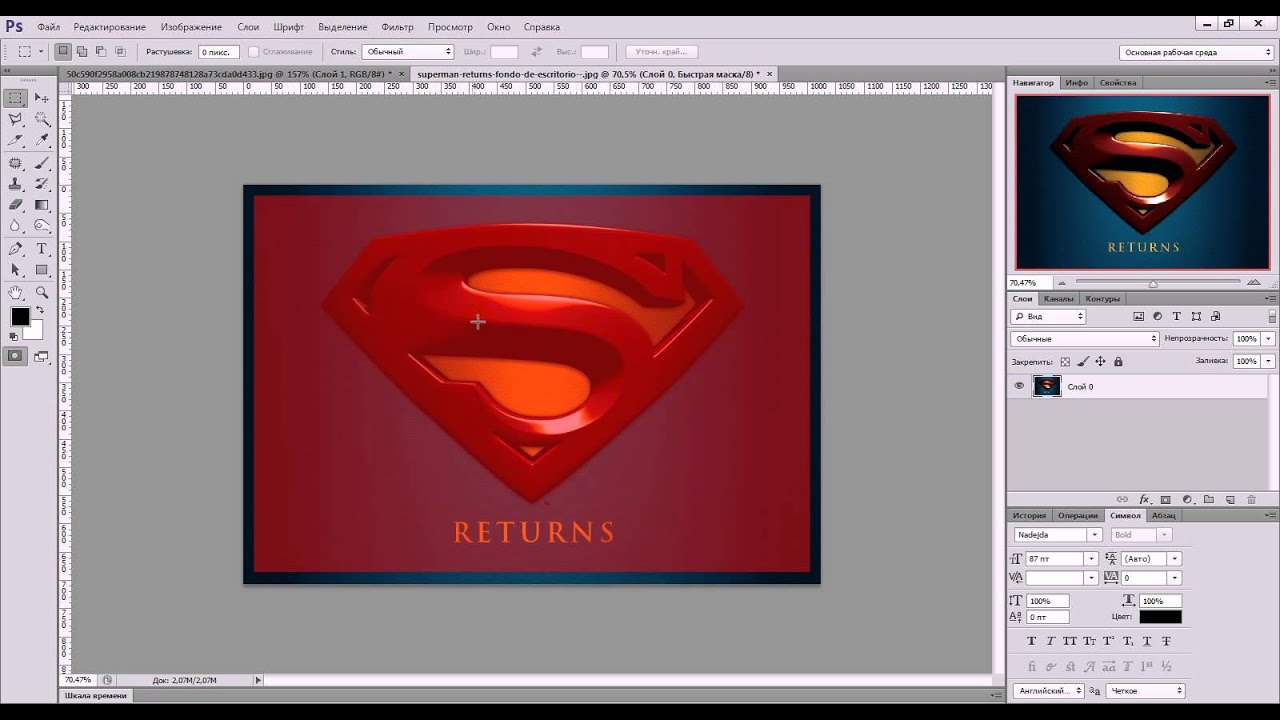Viewport: 1280px width, 720px height.
Task: Select the Blur tool
Action: pos(15,227)
